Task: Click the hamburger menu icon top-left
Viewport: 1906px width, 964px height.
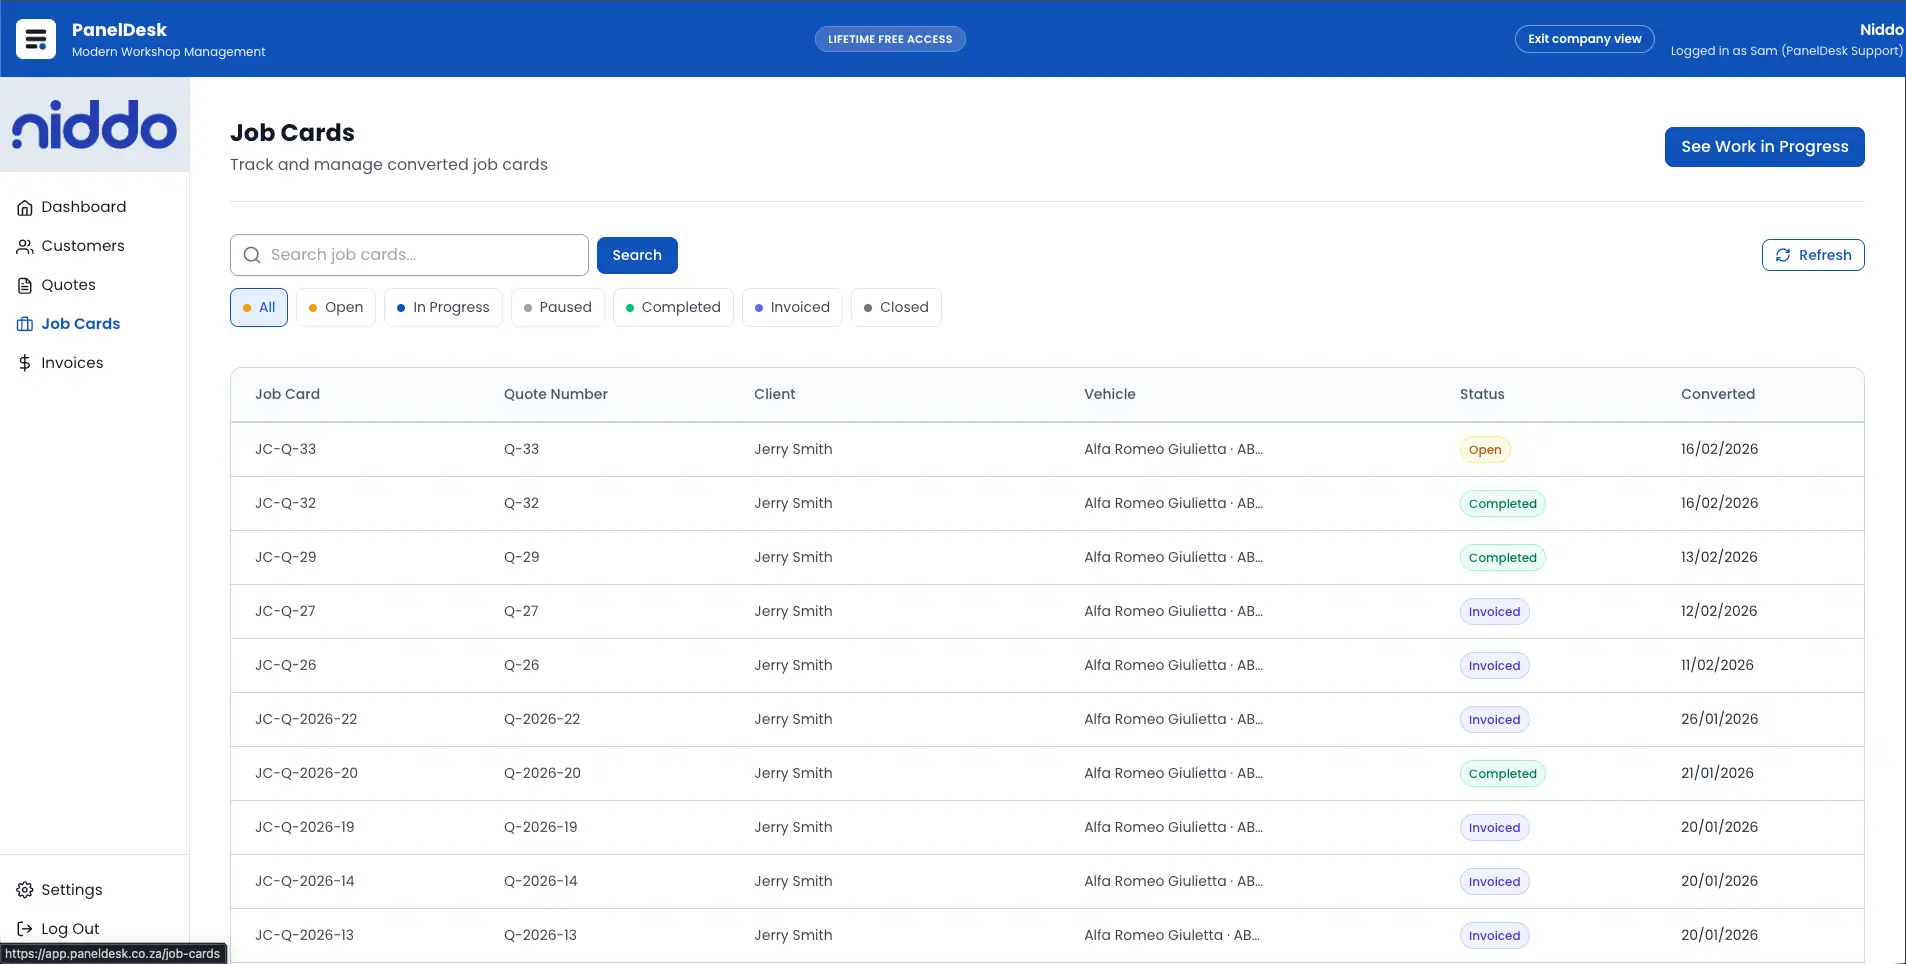Action: pyautogui.click(x=35, y=39)
